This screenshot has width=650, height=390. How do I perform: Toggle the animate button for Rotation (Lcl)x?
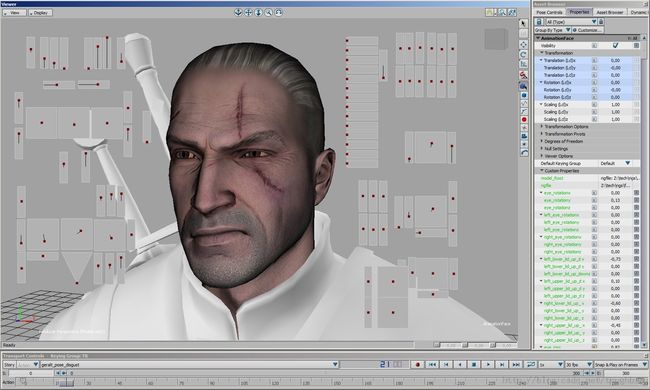[x=594, y=82]
